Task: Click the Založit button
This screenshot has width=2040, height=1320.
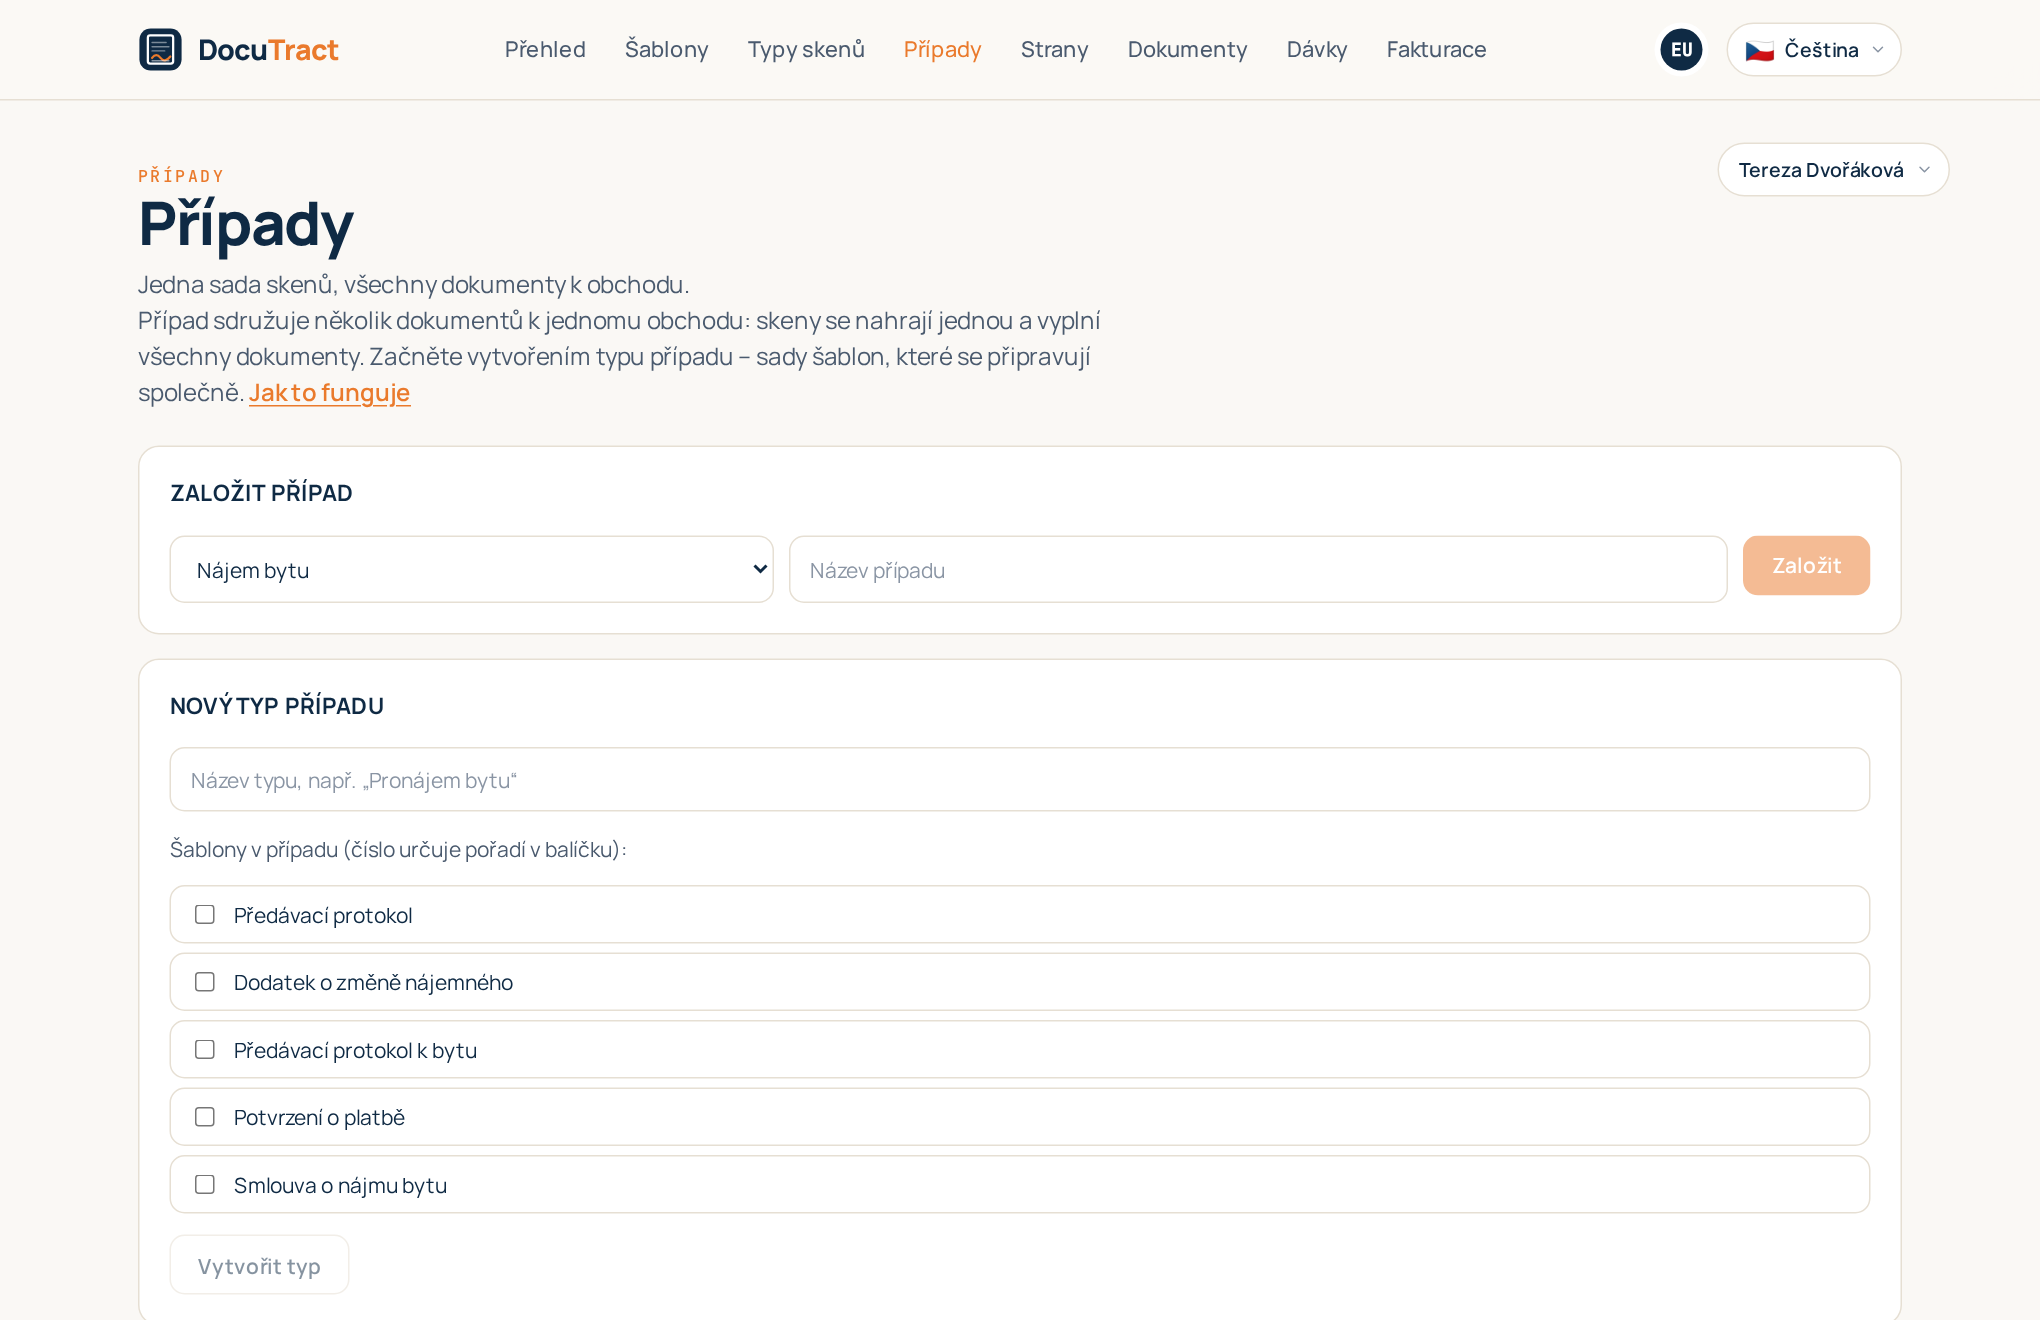Action: 1806,566
